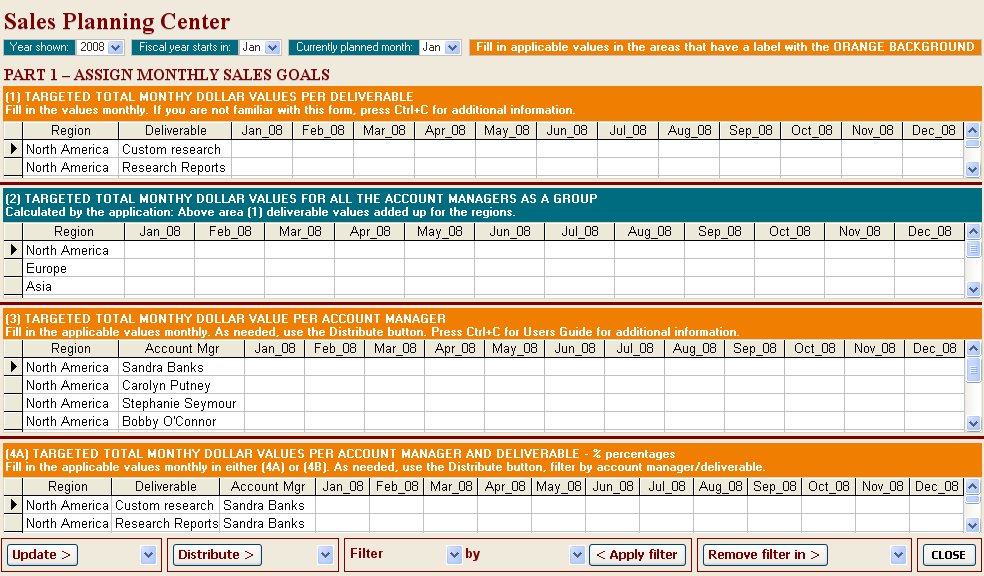Click the Custom research cell in section 1
984x576 pixels.
[x=175, y=149]
